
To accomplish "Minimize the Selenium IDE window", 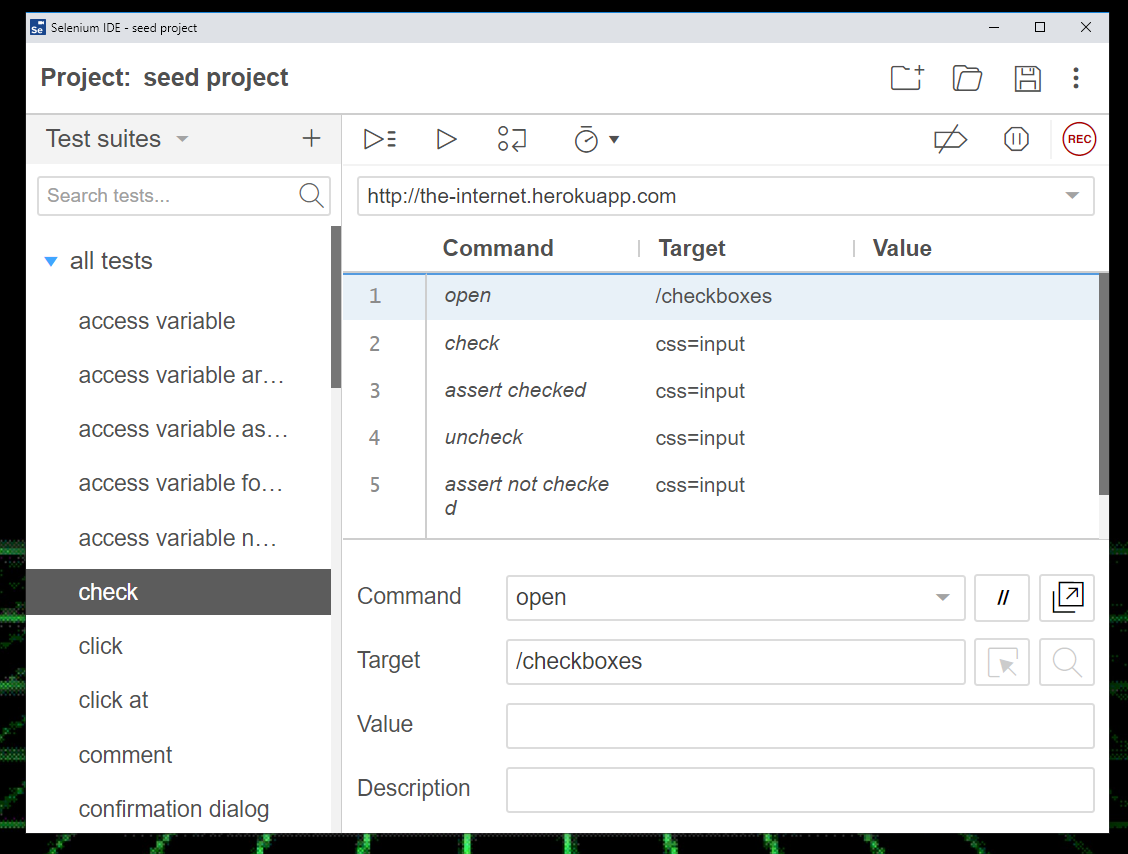I will 993,27.
